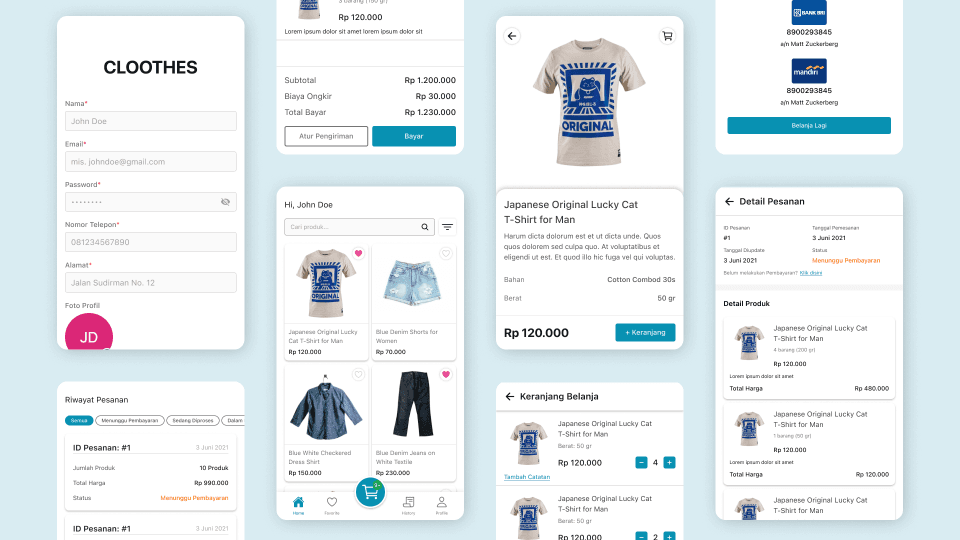Screen dimensions: 960x540
Task: Increase quantity with plus next to 4
Action: pos(669,463)
